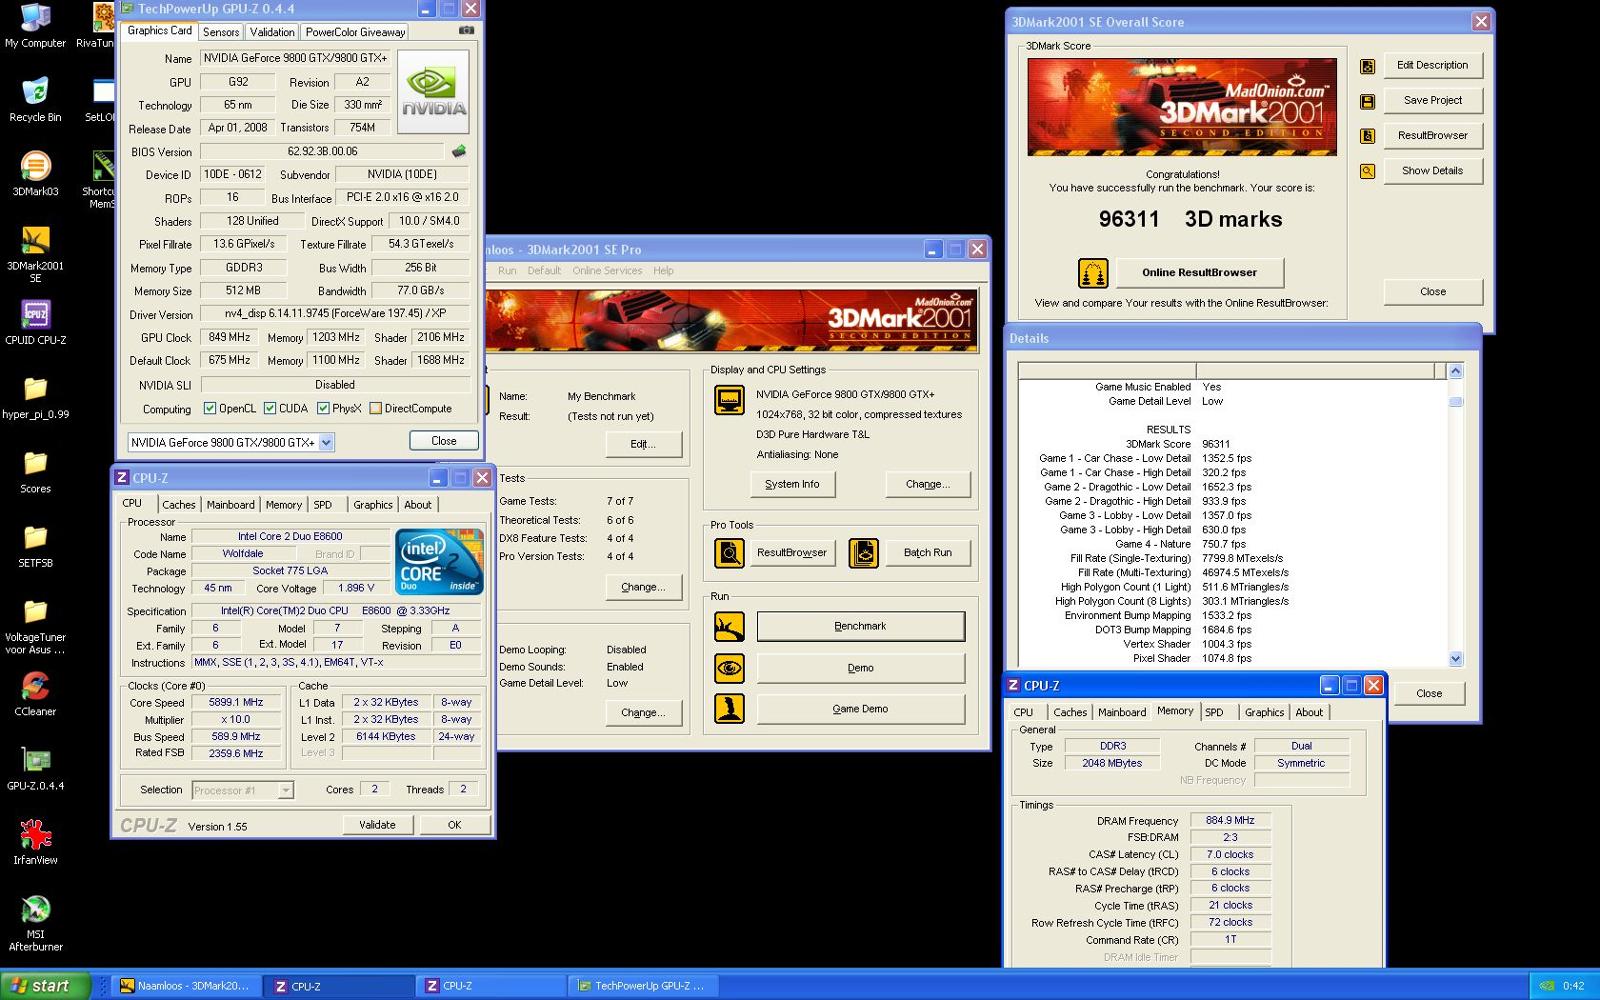Viewport: 1600px width, 1000px height.
Task: Click the Game Demo joystick icon
Action: click(729, 709)
